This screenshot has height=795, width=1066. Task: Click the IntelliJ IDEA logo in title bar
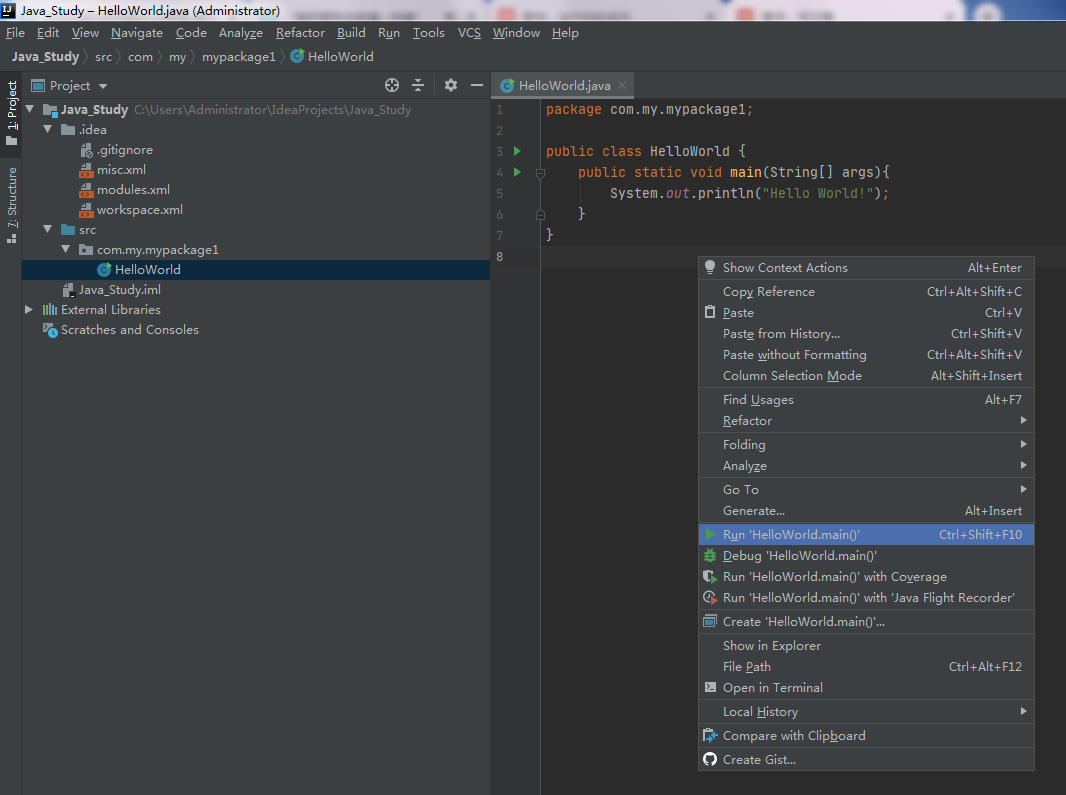click(8, 10)
